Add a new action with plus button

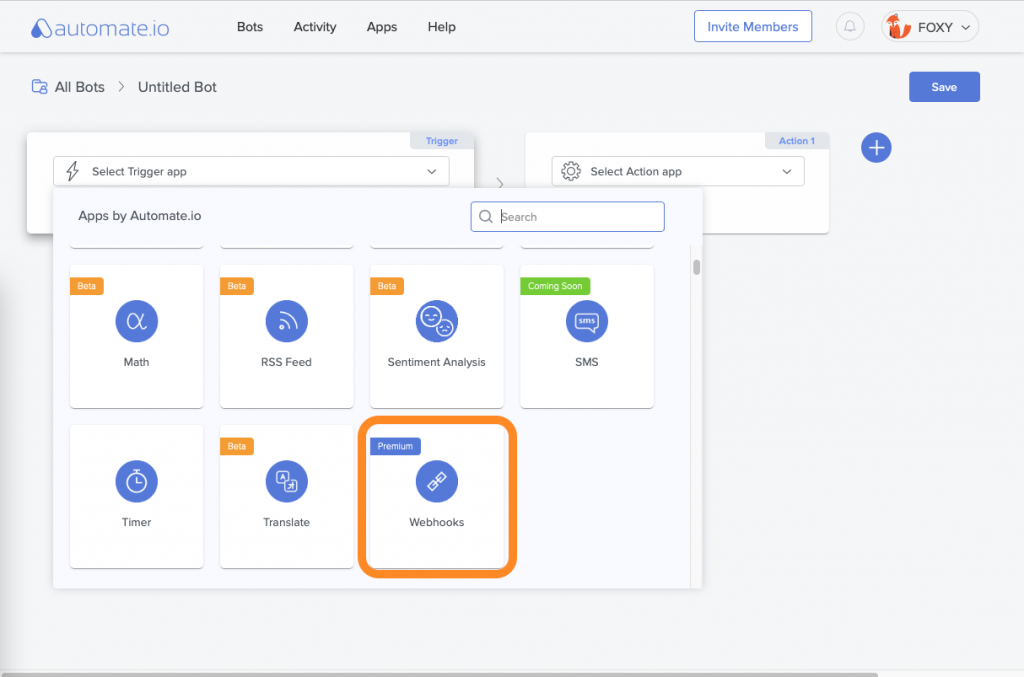[876, 148]
